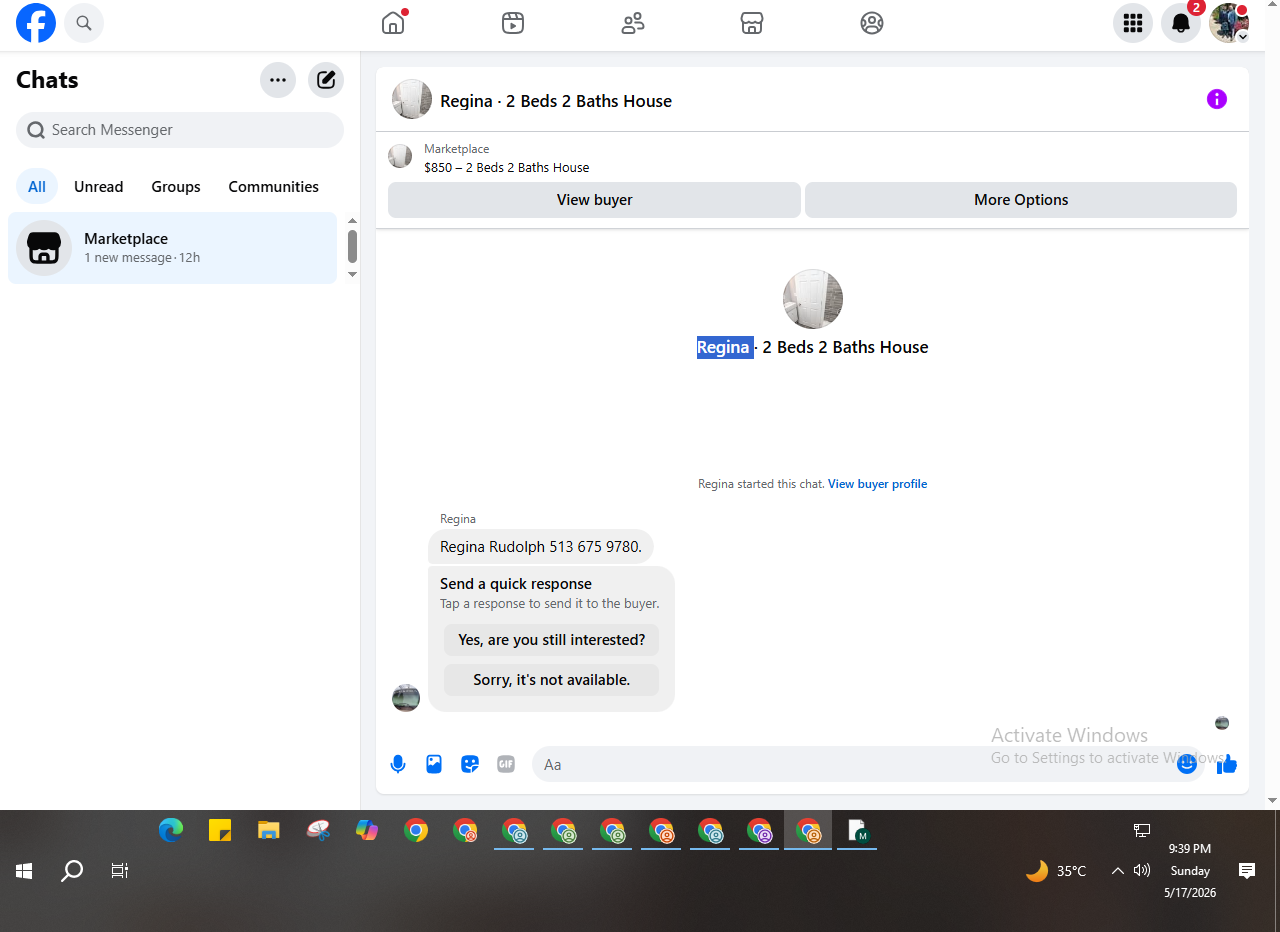This screenshot has width=1280, height=932.
Task: Send quick reply Sorry, it's not available
Action: coord(552,680)
